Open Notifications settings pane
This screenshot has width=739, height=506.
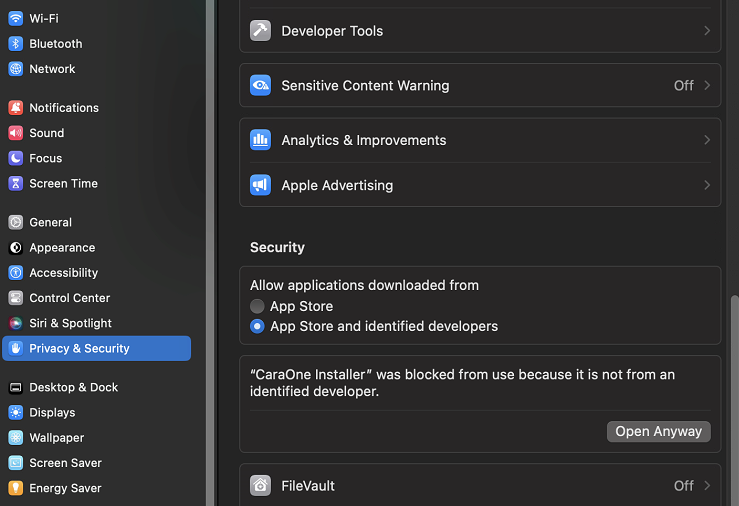click(96, 108)
